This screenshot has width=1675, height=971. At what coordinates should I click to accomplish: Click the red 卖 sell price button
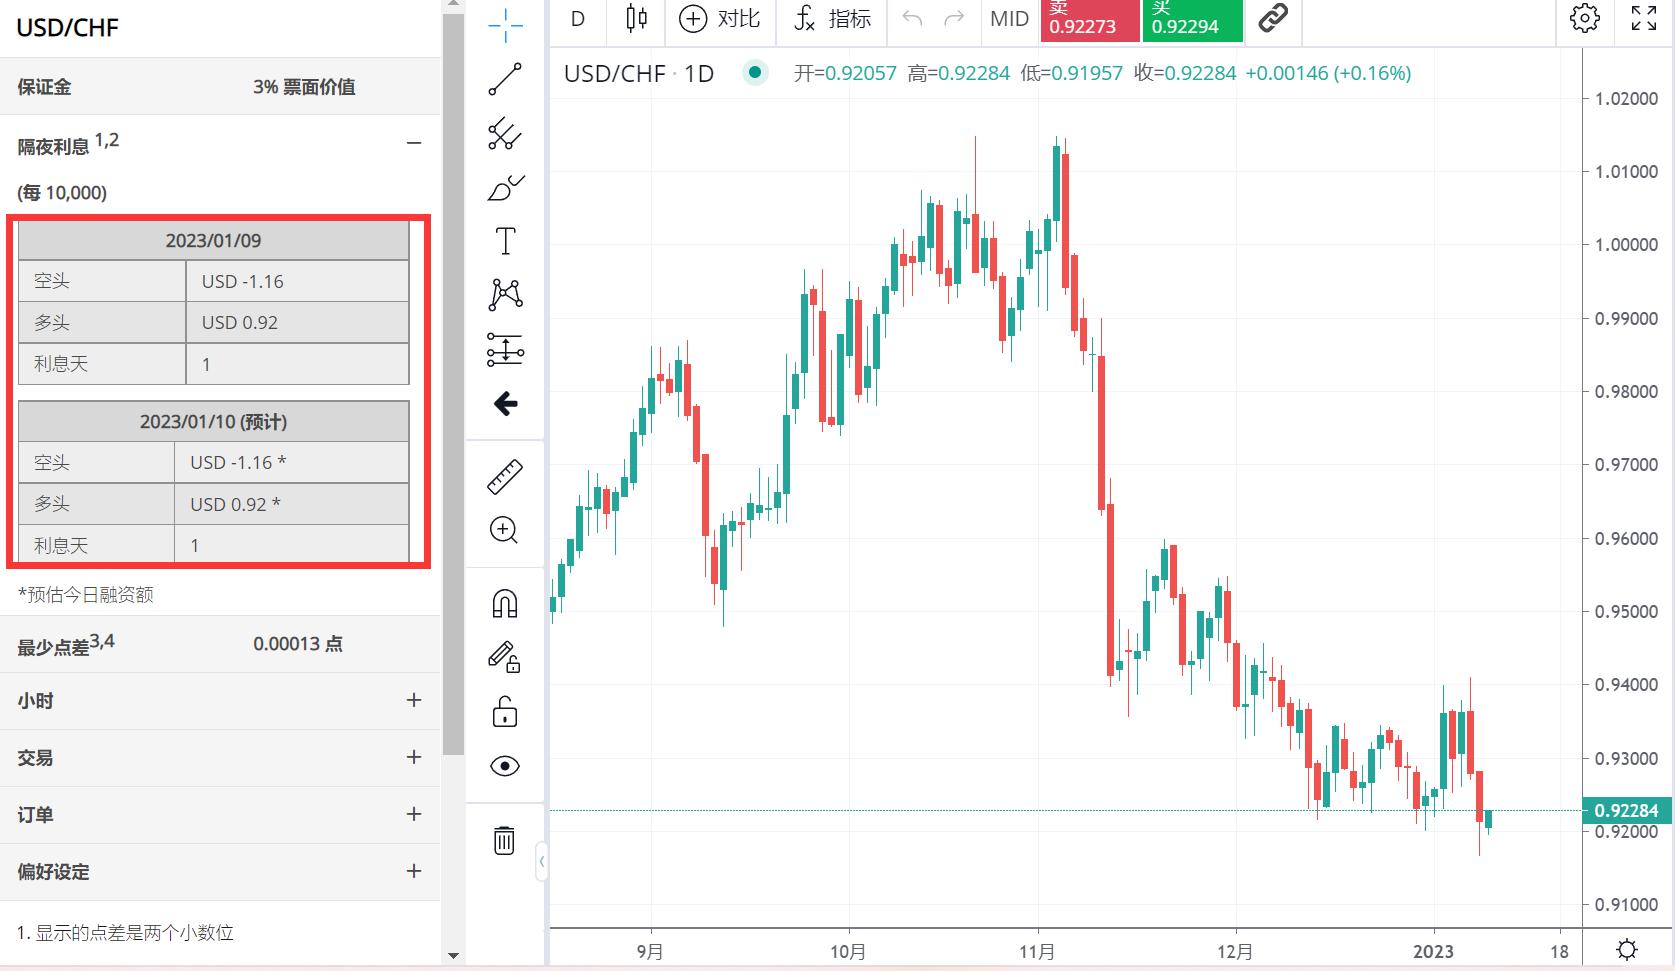1089,20
